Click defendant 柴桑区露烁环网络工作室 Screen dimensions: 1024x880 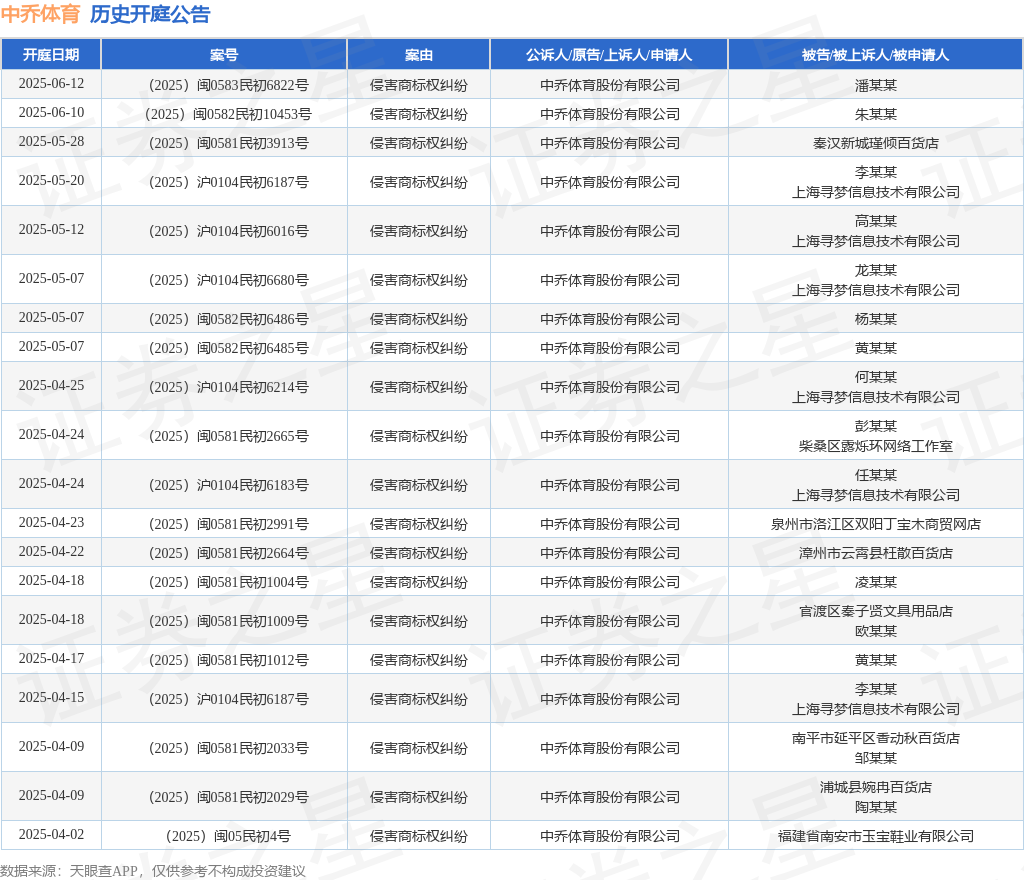point(876,447)
